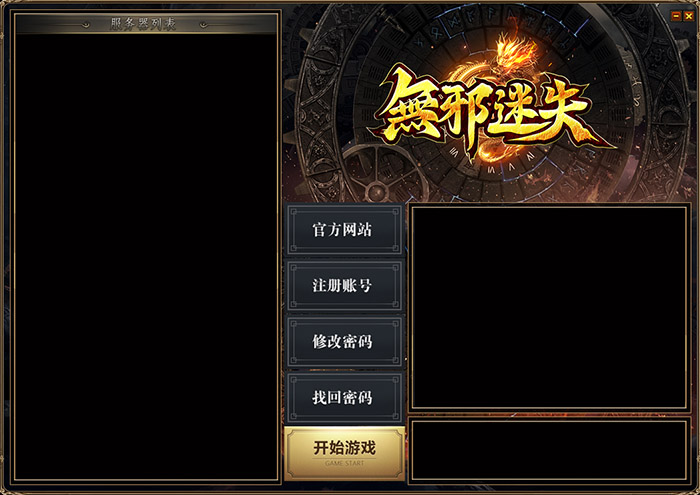The width and height of the screenshot is (700, 495).
Task: Minimize the launcher using the orange minus icon
Action: [x=676, y=16]
